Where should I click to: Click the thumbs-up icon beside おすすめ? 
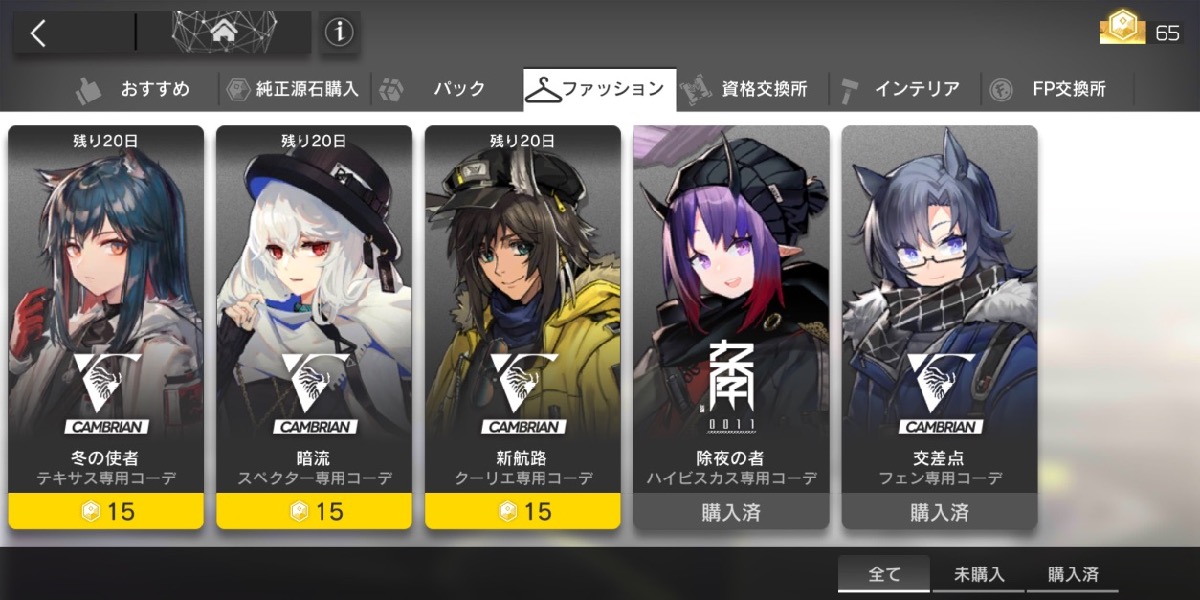click(x=89, y=90)
